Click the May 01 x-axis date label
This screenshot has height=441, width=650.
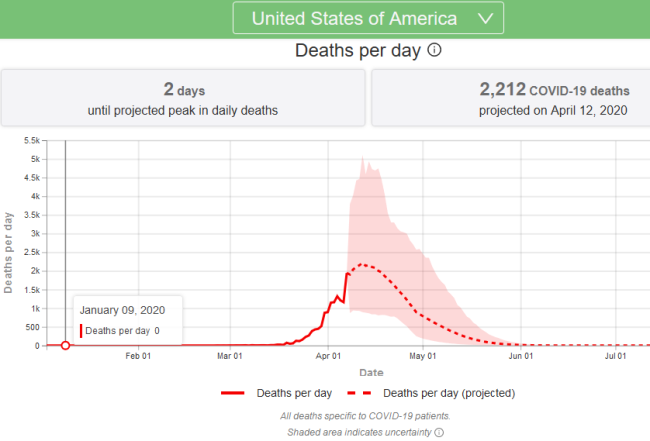(x=422, y=356)
